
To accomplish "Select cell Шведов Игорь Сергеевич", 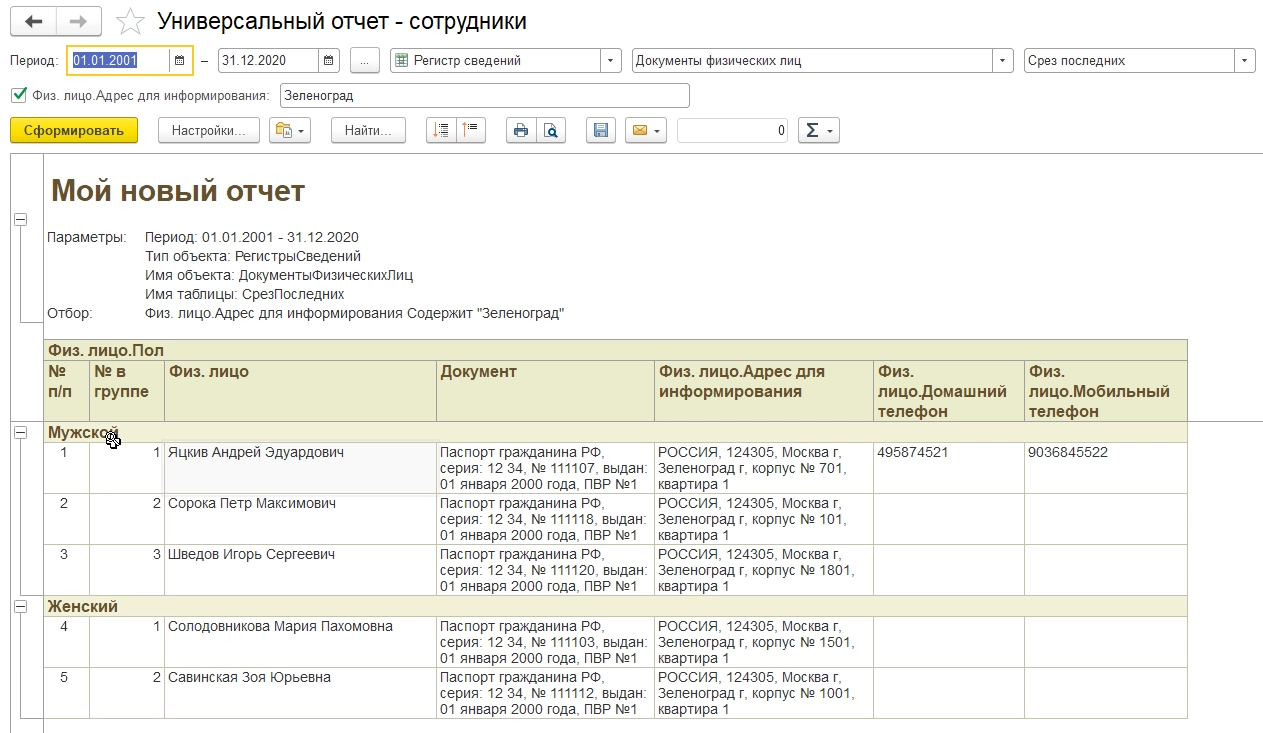I will point(300,570).
